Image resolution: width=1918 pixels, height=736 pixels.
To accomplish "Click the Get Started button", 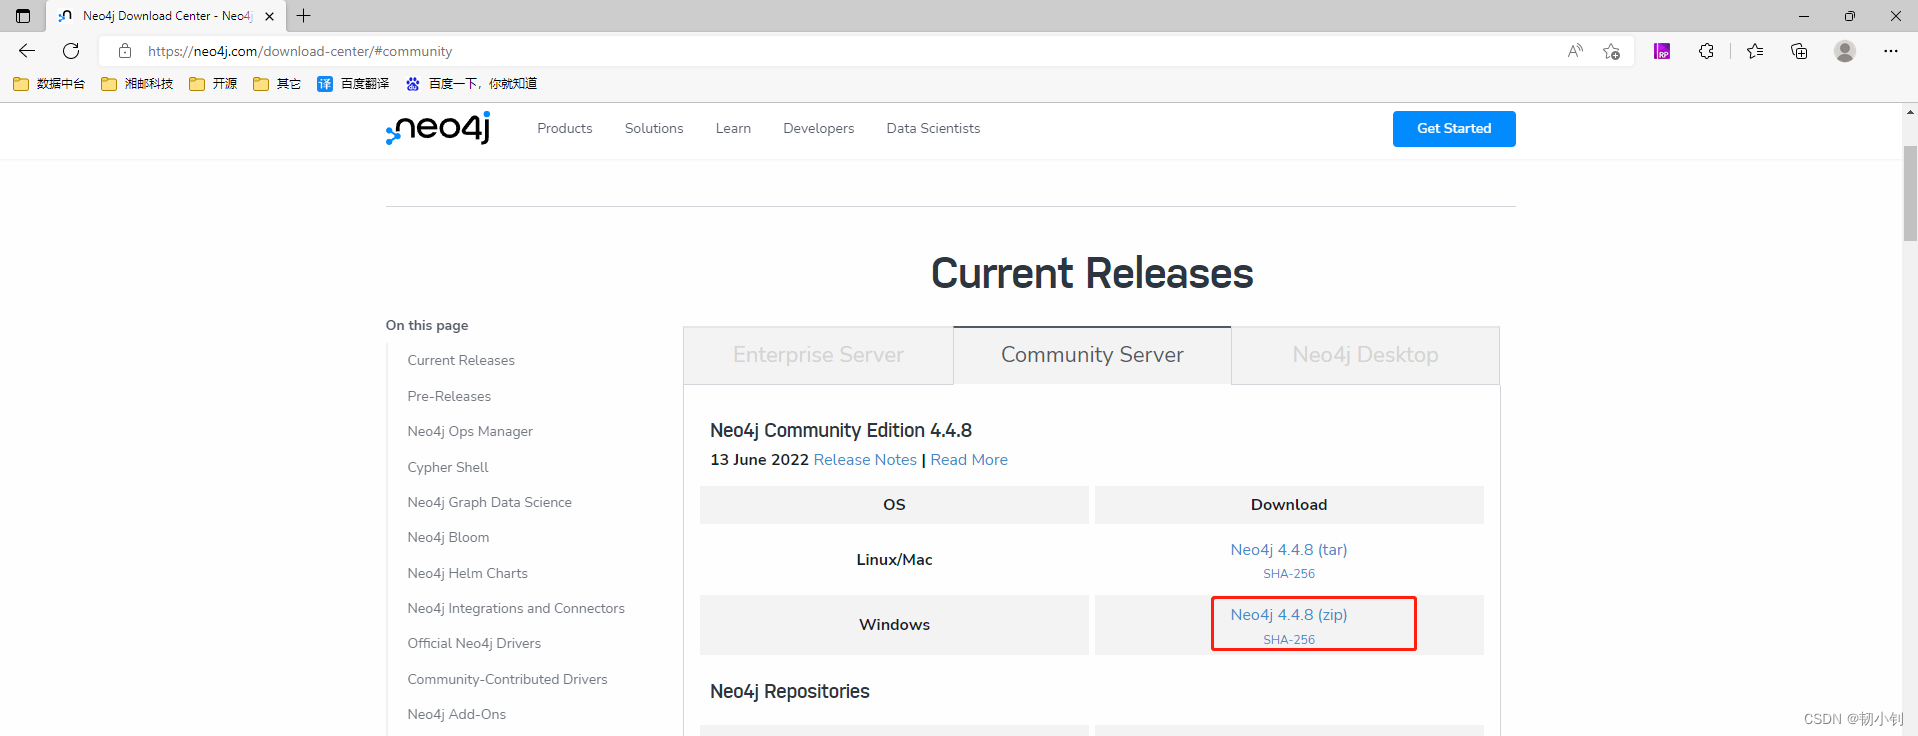I will pos(1454,129).
